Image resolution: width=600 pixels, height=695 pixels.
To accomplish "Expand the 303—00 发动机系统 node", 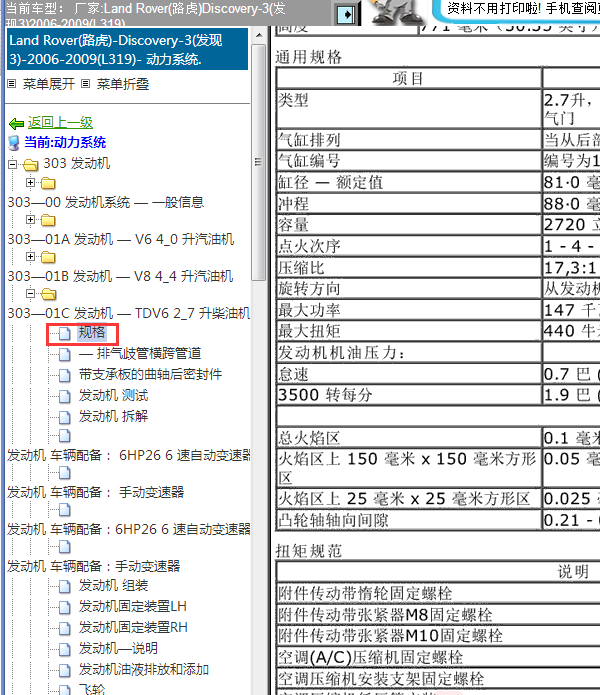I will (x=30, y=182).
